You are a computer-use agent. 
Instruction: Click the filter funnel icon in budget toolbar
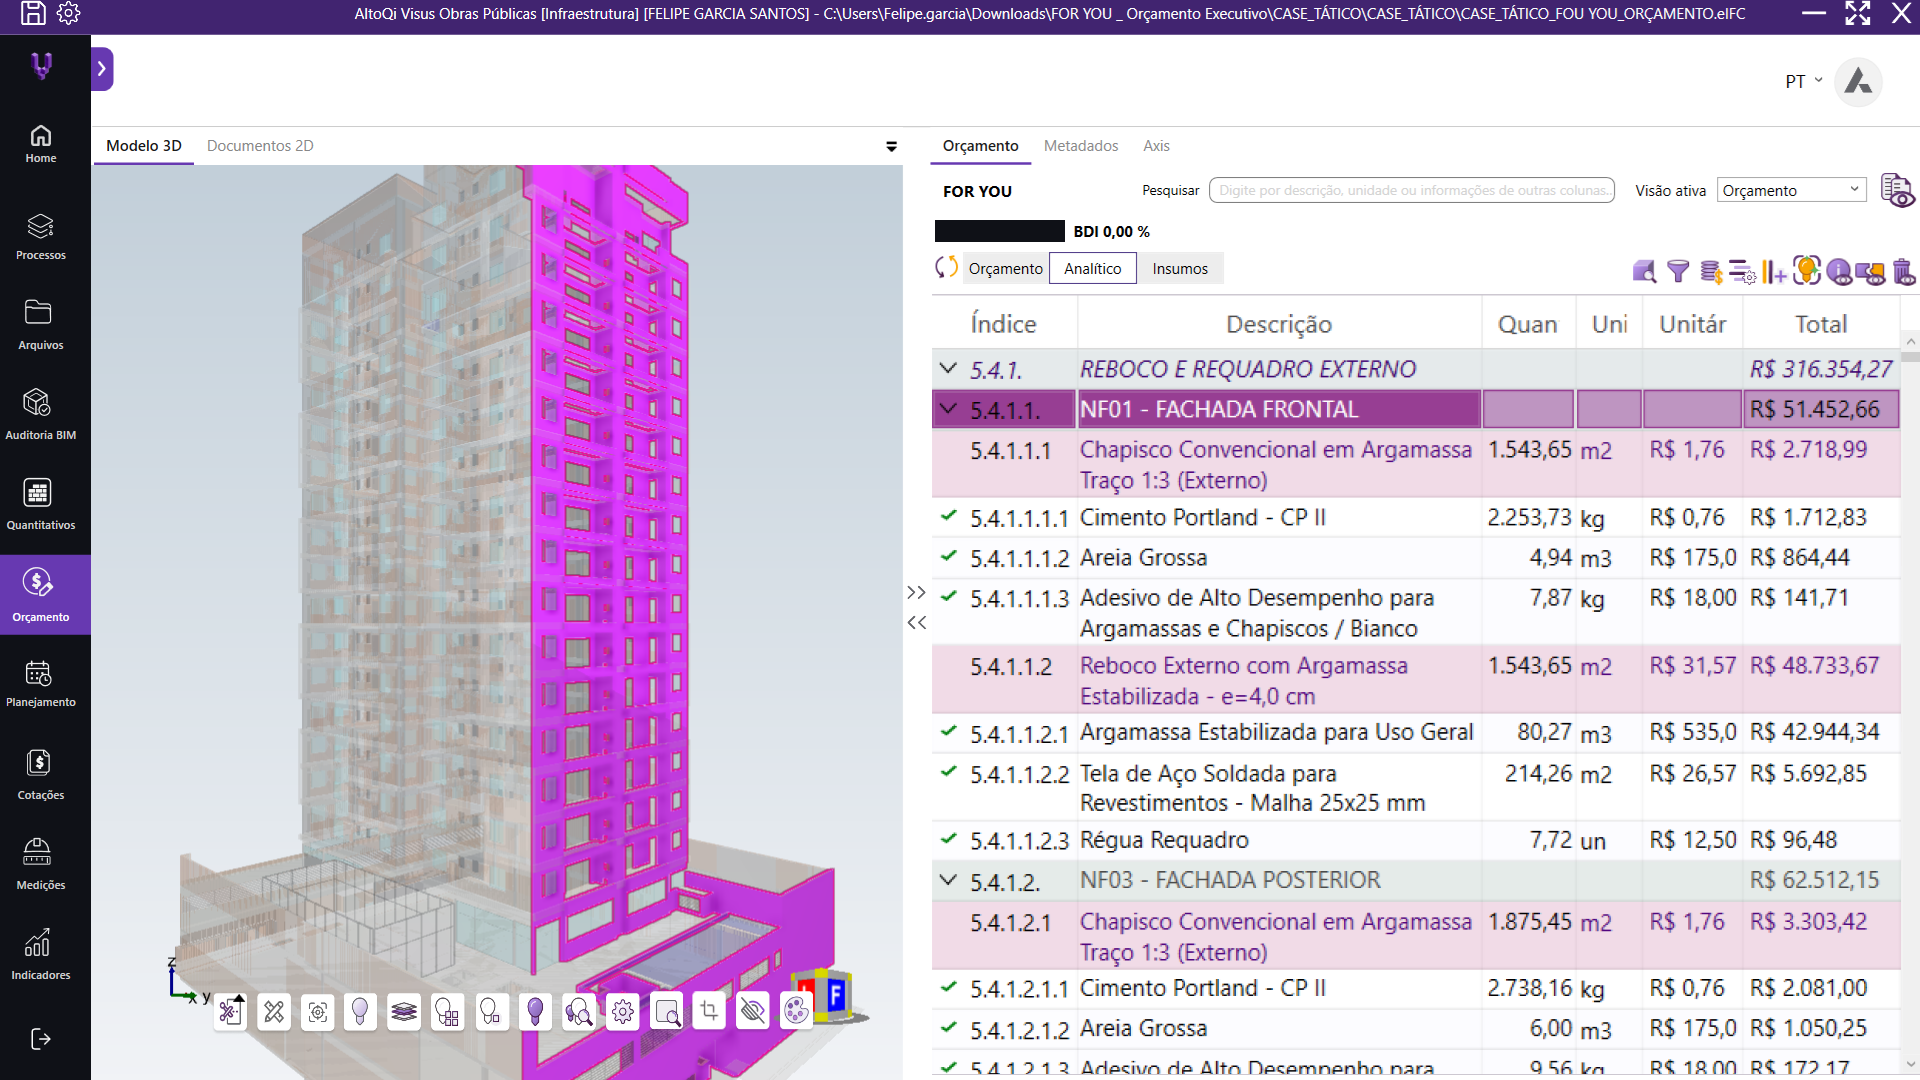point(1678,271)
